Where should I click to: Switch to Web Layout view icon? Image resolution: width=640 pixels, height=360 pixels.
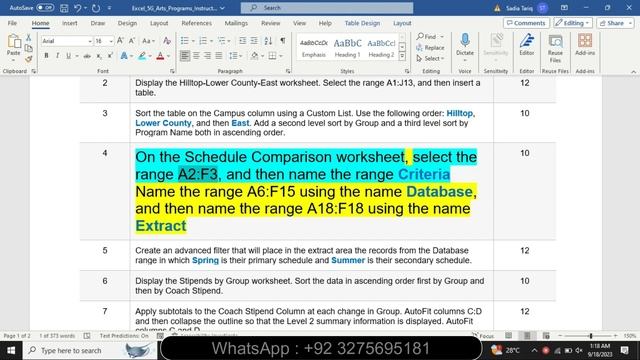[546, 336]
